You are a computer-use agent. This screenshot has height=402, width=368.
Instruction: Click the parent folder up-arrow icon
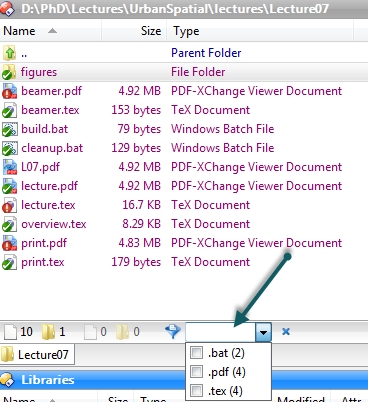[9, 53]
